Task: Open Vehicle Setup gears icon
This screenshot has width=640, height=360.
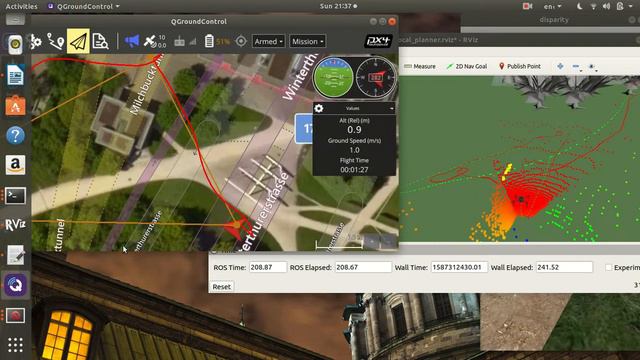Action: [36, 41]
